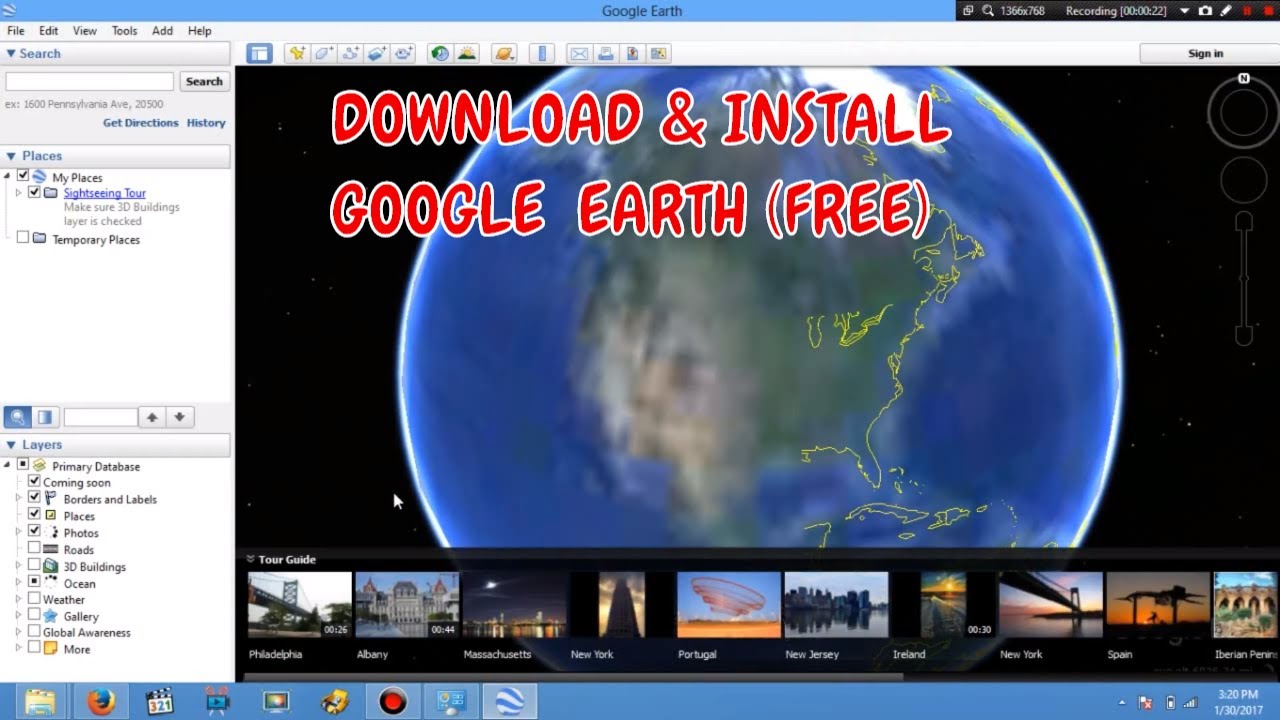The width and height of the screenshot is (1280, 720).
Task: Click the Sign in button
Action: pos(1205,54)
